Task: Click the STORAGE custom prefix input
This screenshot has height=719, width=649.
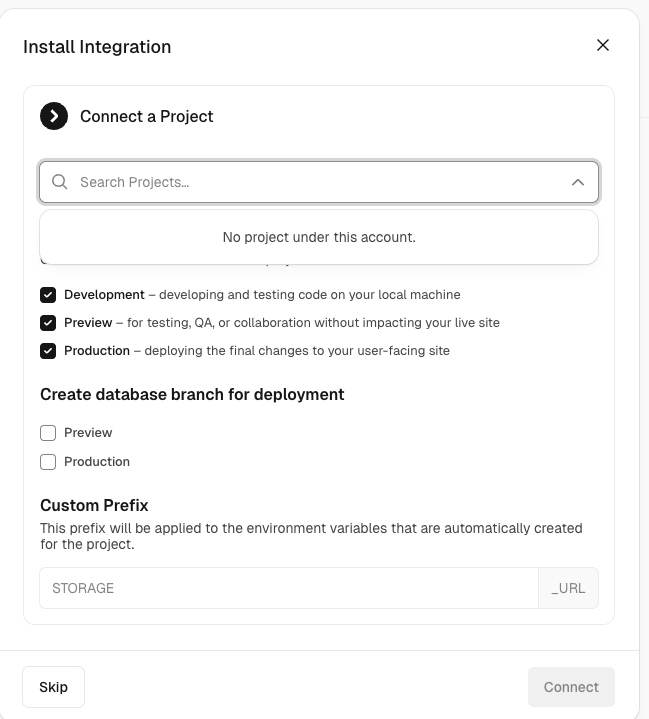Action: point(288,588)
